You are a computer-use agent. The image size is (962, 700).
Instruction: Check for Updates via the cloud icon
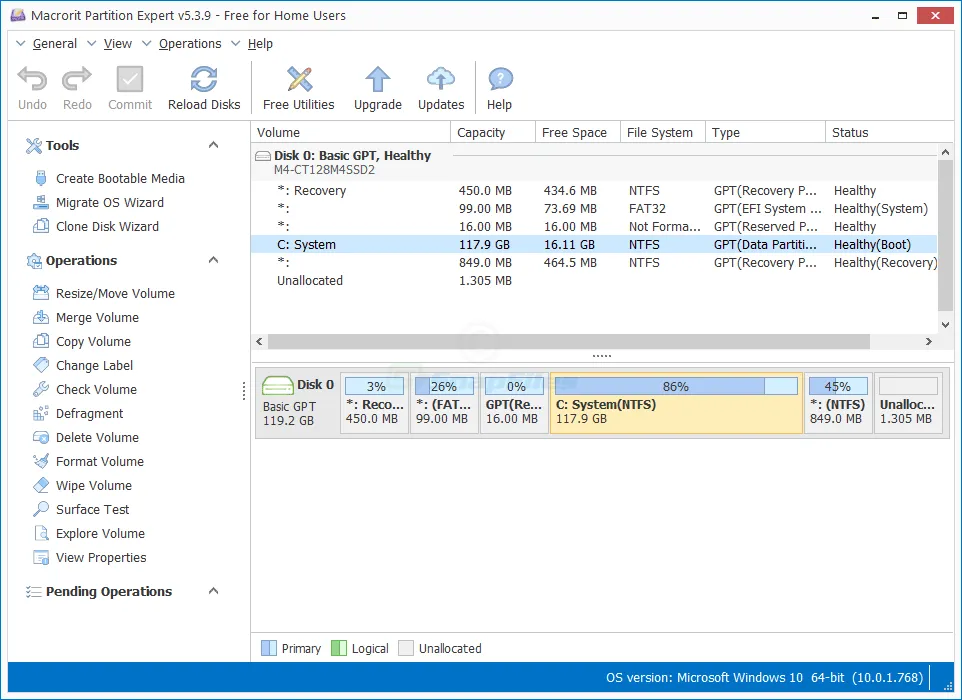point(441,79)
